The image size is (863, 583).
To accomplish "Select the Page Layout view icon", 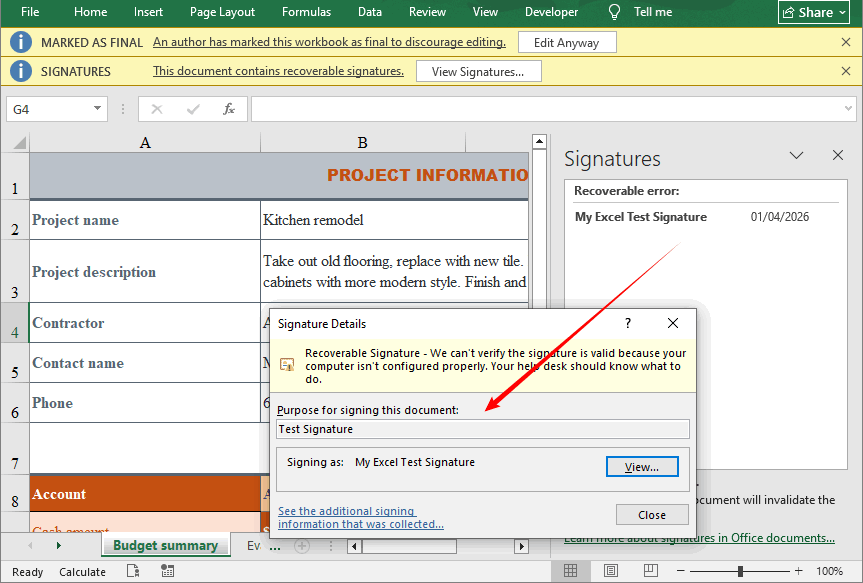I will [610, 570].
